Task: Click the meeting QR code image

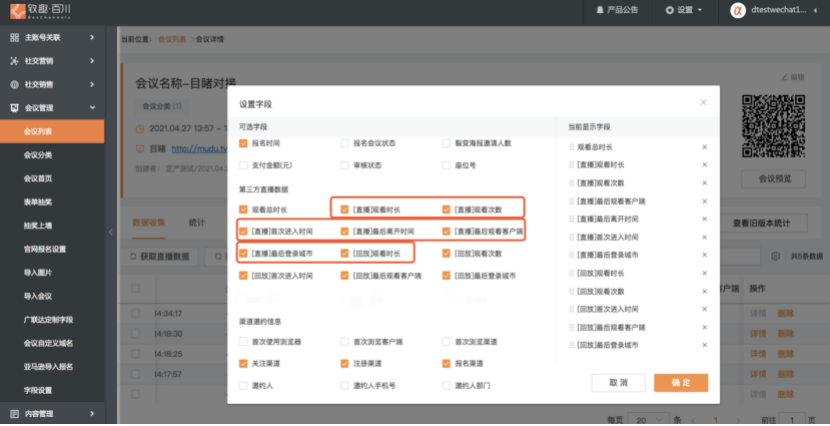Action: (773, 126)
